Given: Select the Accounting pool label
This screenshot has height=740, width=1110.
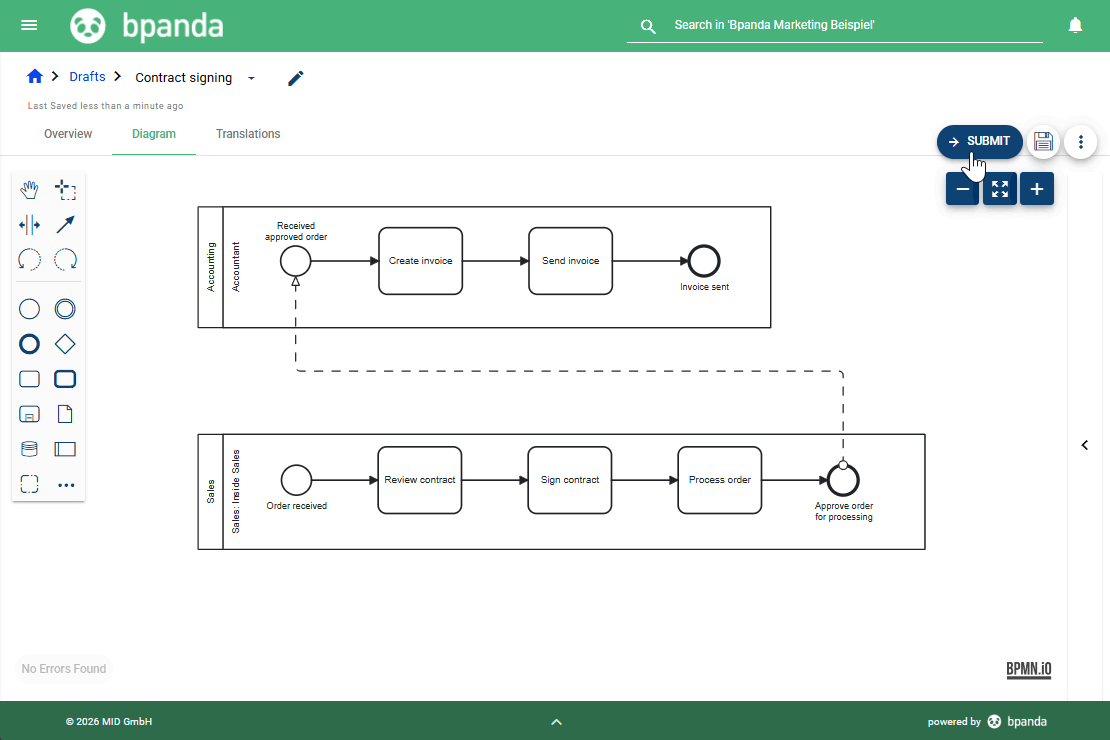Looking at the screenshot, I should tap(210, 268).
